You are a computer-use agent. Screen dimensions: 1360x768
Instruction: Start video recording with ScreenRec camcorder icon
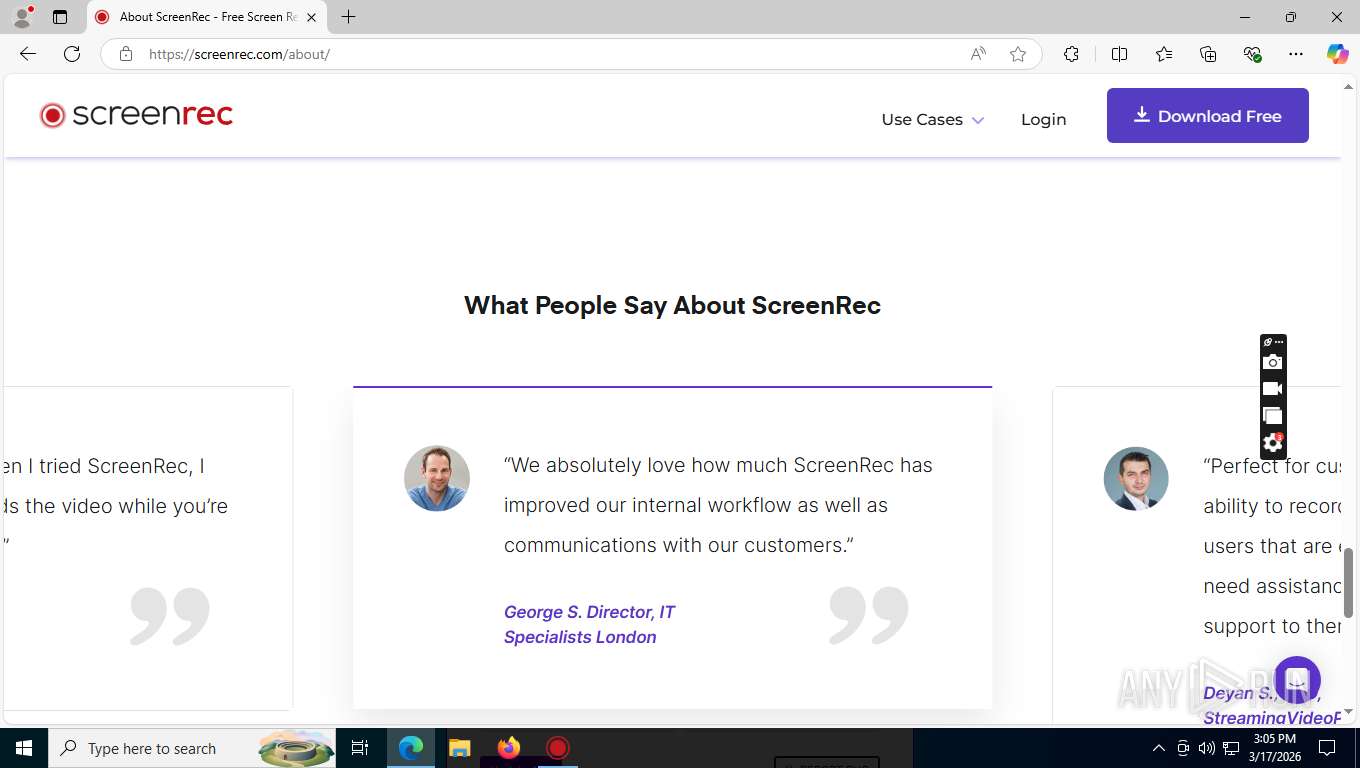1272,389
